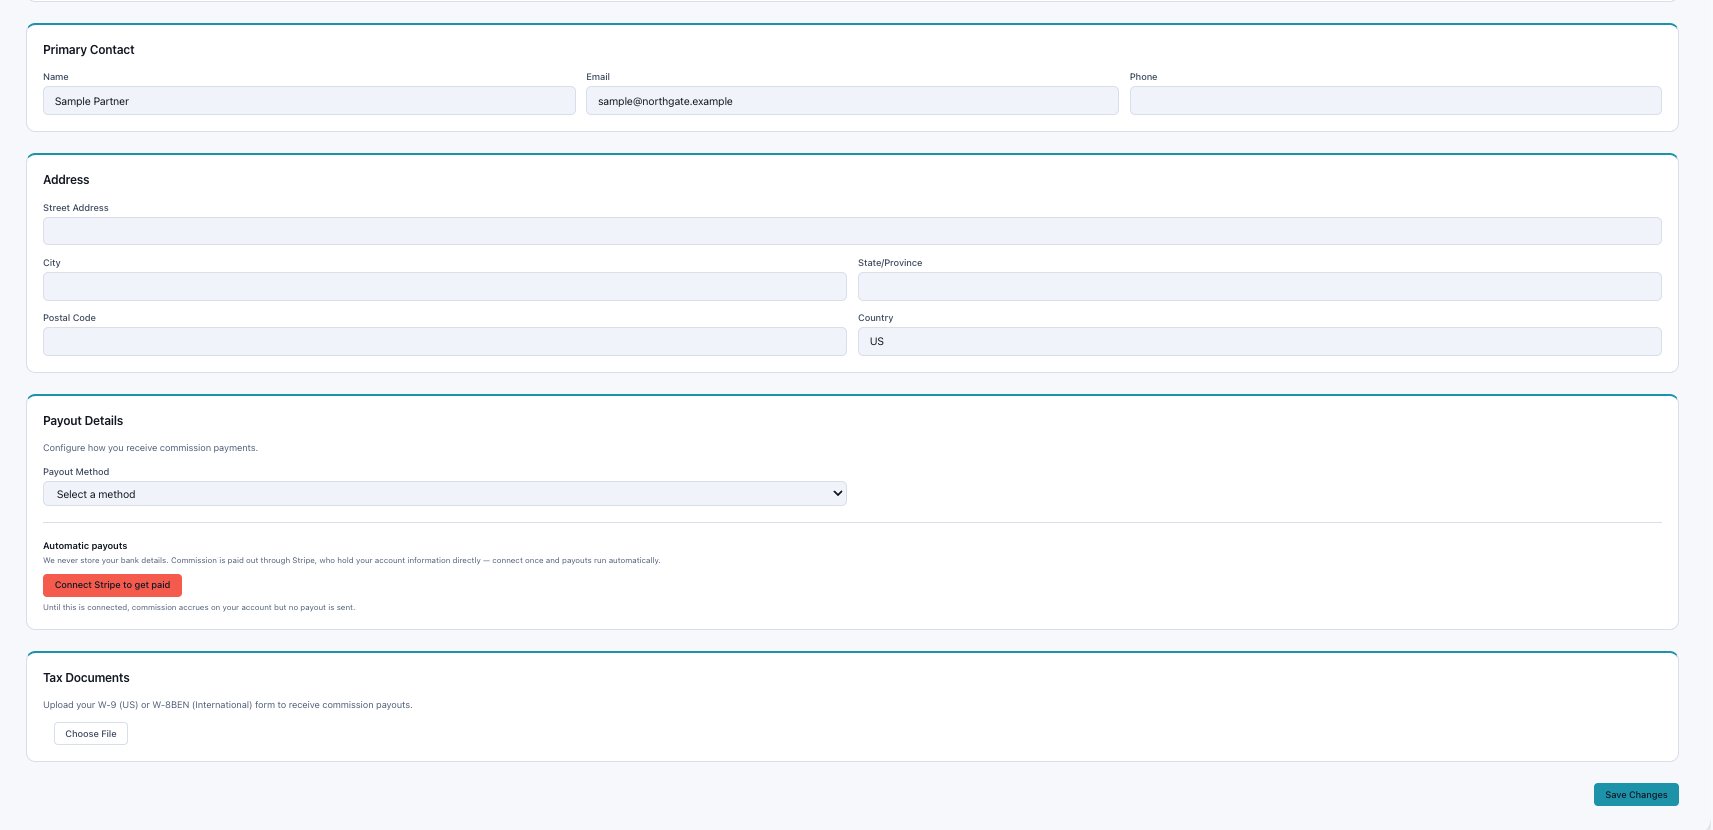Click the Primary Contact heading
Screen dimensions: 1713x830
pos(89,50)
